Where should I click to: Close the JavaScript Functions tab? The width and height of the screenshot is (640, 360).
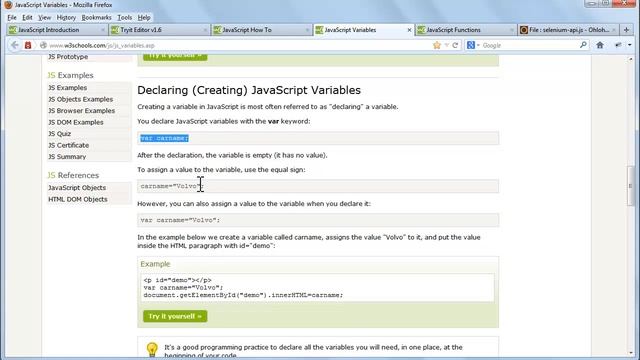tap(511, 30)
